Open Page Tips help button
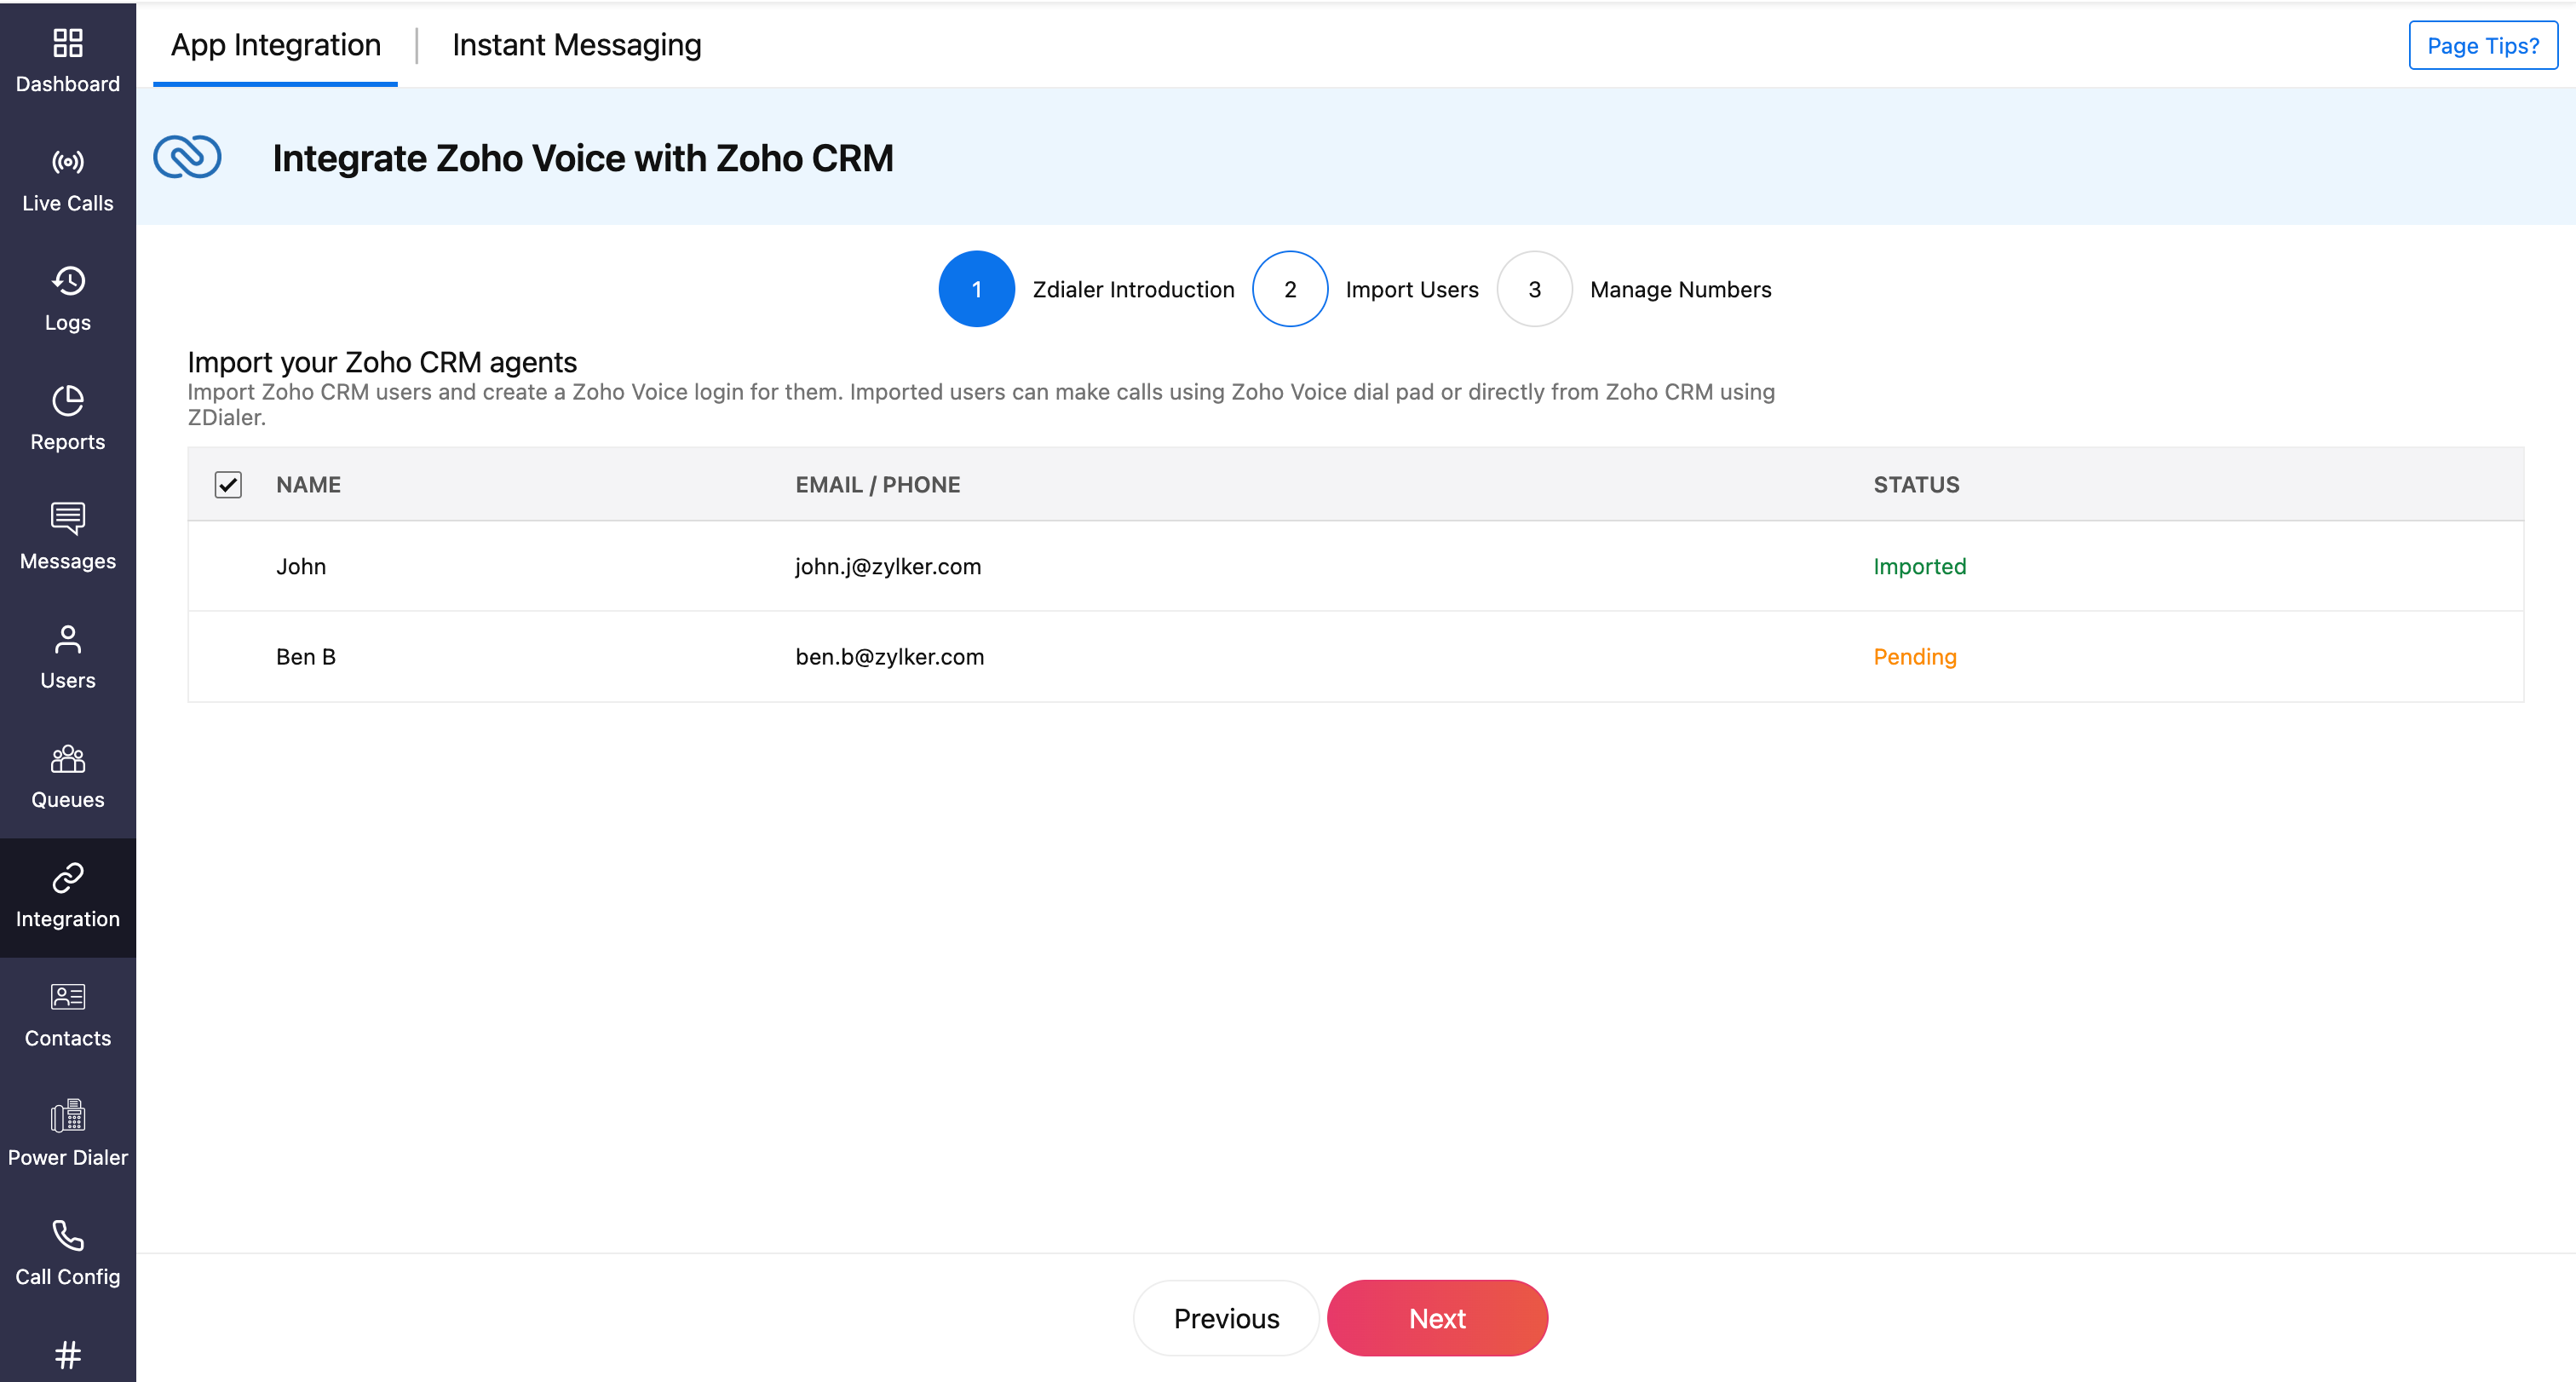This screenshot has width=2576, height=1382. click(x=2482, y=46)
